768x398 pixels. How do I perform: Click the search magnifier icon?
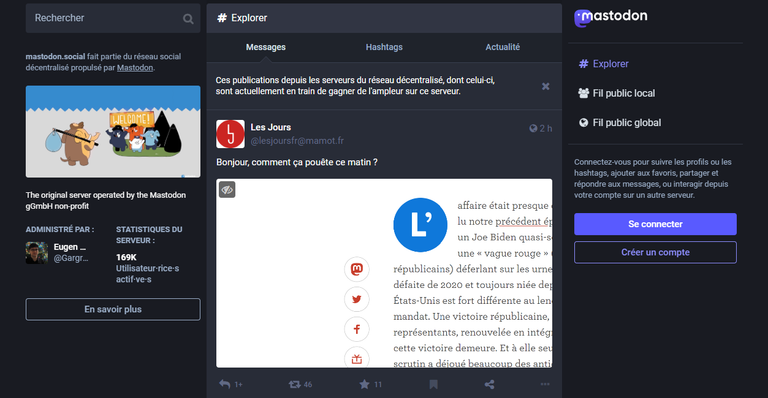(x=188, y=19)
